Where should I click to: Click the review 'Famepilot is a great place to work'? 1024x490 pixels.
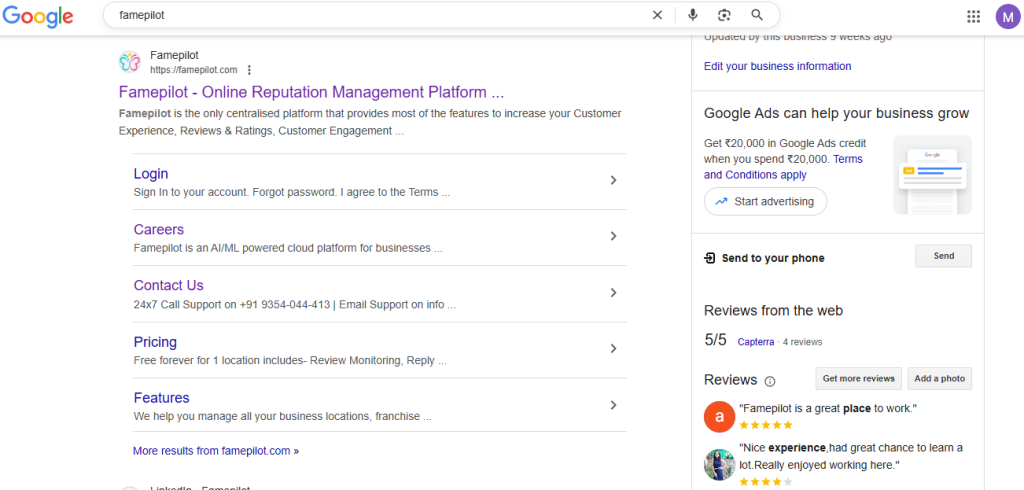pyautogui.click(x=828, y=408)
